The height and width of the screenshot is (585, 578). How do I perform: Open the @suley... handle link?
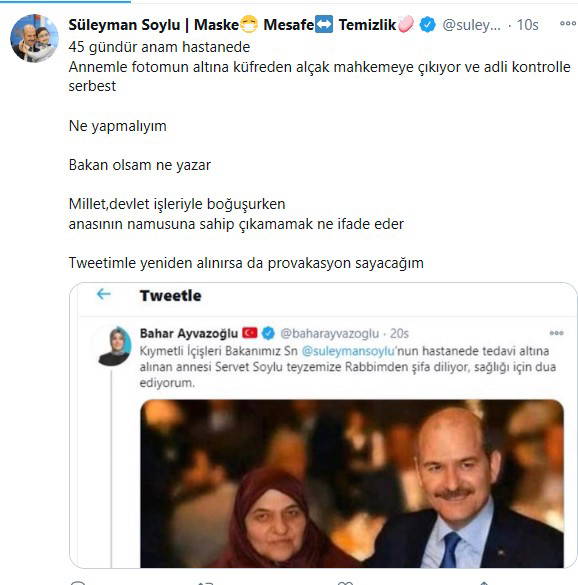(x=471, y=25)
